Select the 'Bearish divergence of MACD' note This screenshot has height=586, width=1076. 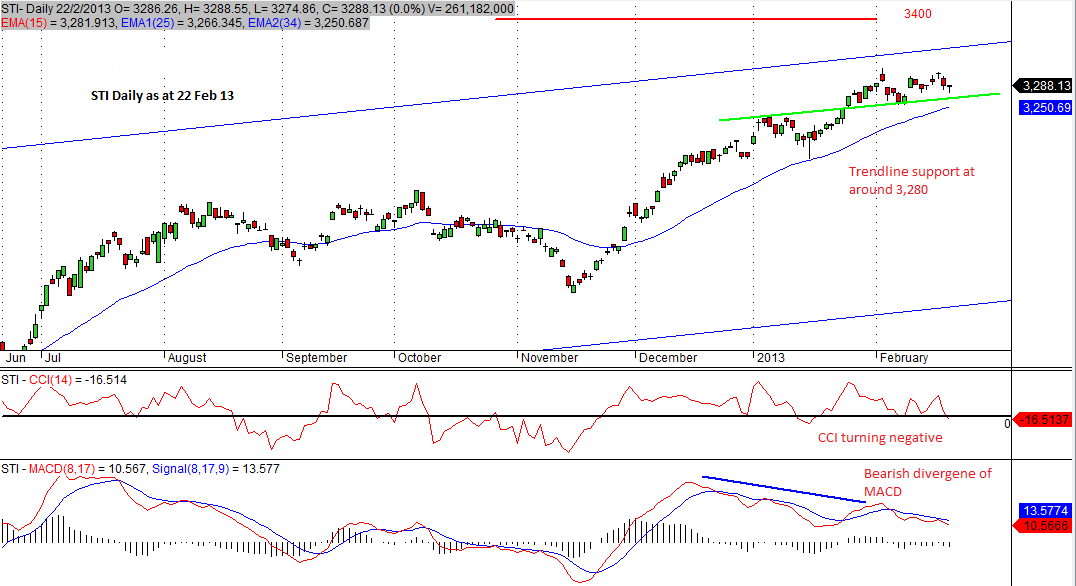tap(927, 482)
